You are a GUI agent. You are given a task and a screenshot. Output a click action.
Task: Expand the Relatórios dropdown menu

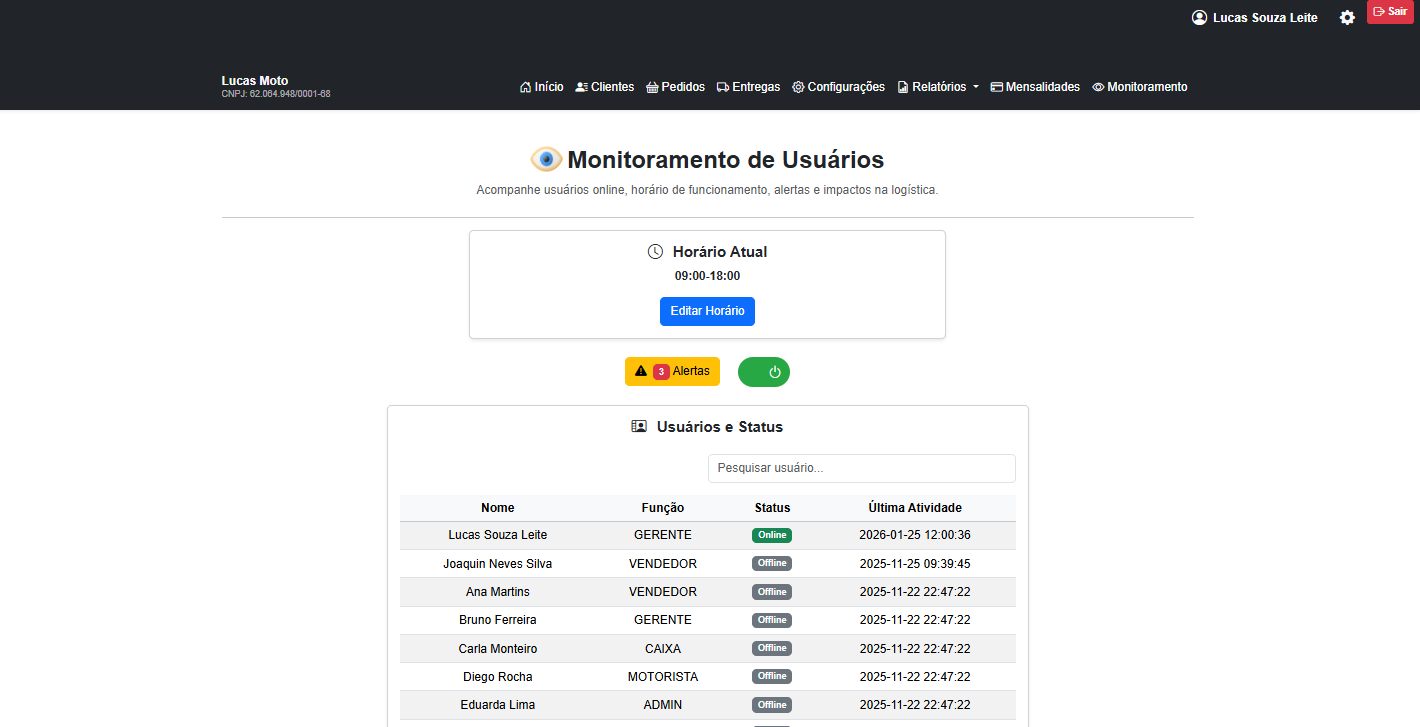[937, 87]
